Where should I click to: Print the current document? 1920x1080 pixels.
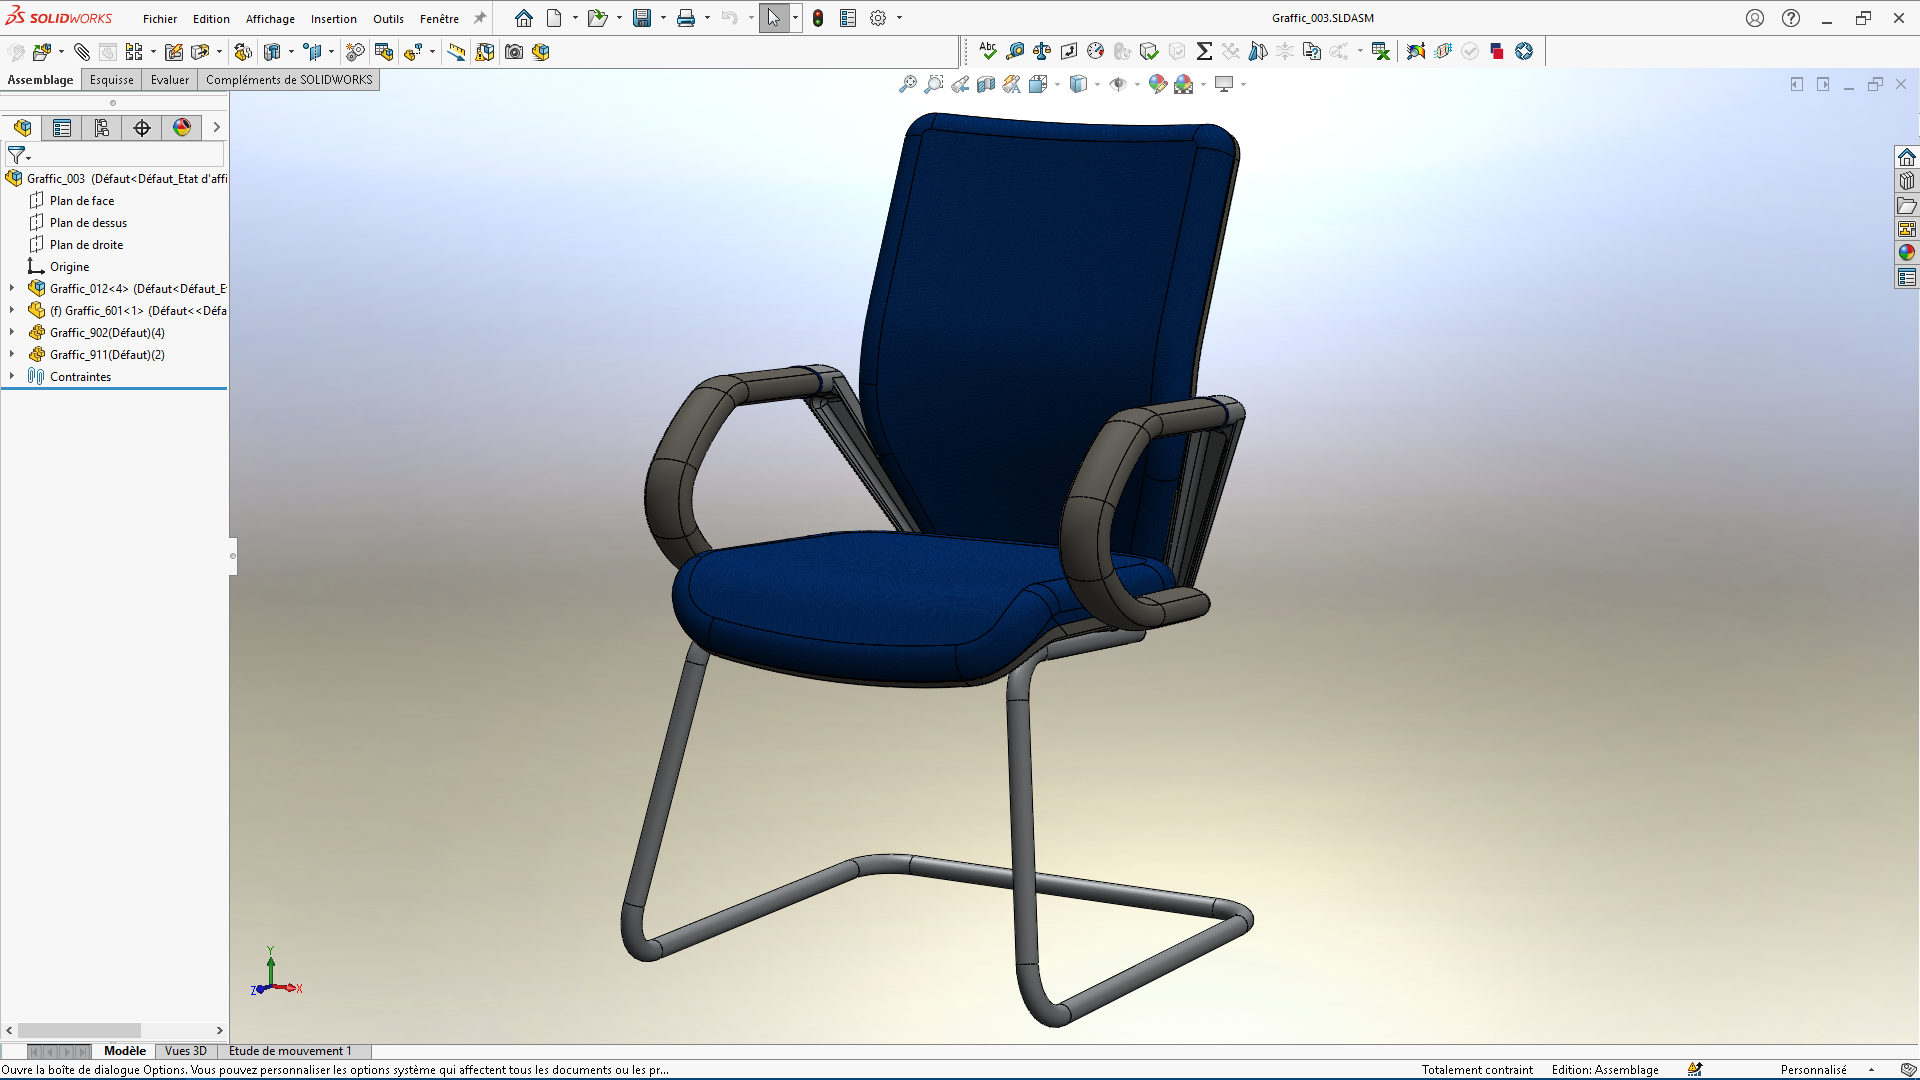pos(686,18)
